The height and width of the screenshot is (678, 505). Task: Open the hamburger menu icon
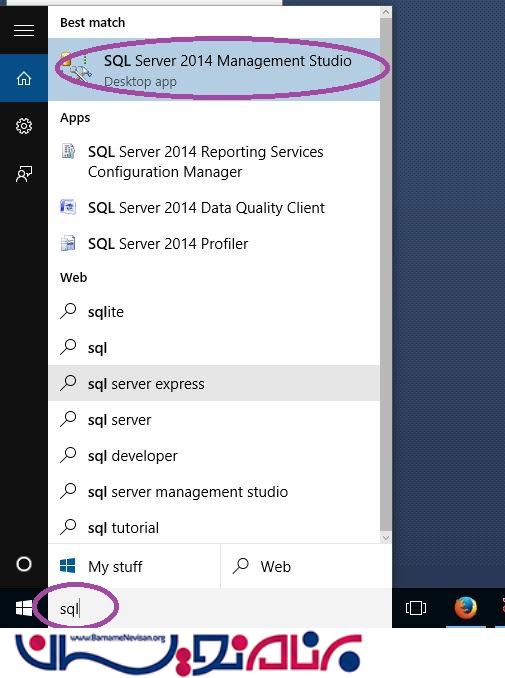[x=24, y=30]
